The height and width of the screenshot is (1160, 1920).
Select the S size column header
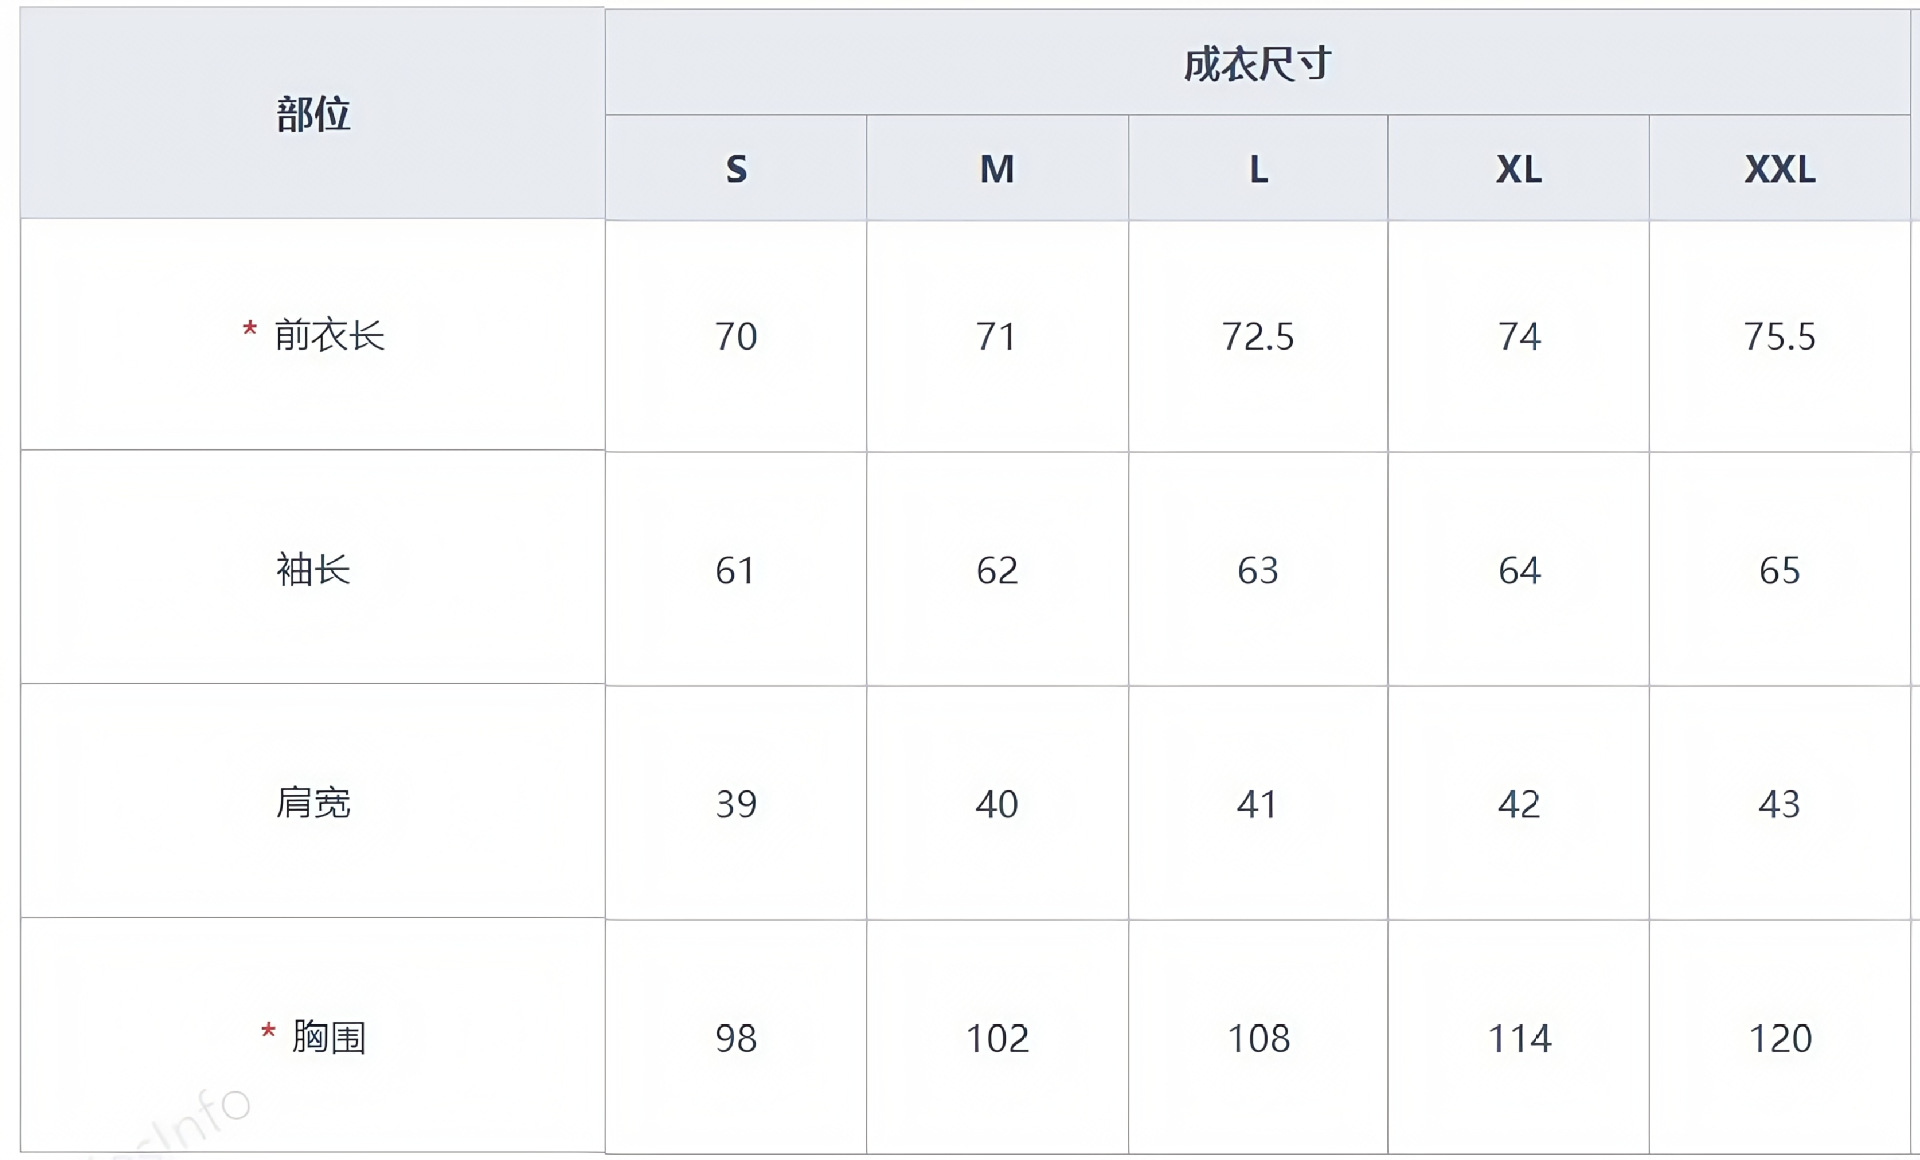pos(736,169)
